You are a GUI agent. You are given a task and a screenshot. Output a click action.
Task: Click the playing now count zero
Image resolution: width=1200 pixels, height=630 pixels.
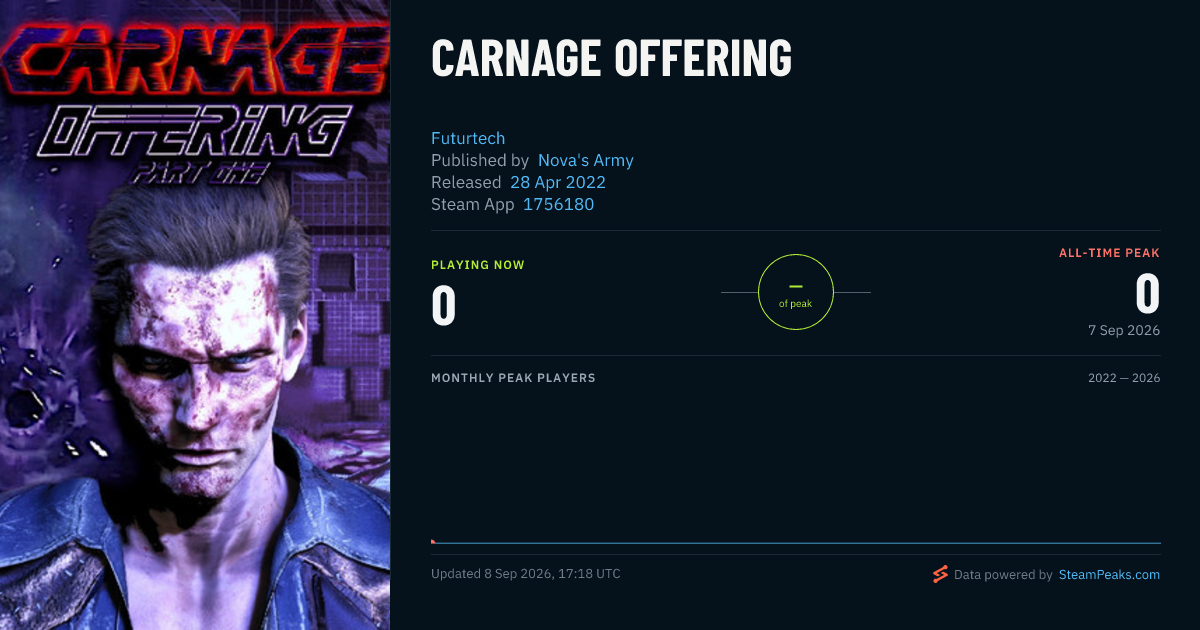click(444, 306)
